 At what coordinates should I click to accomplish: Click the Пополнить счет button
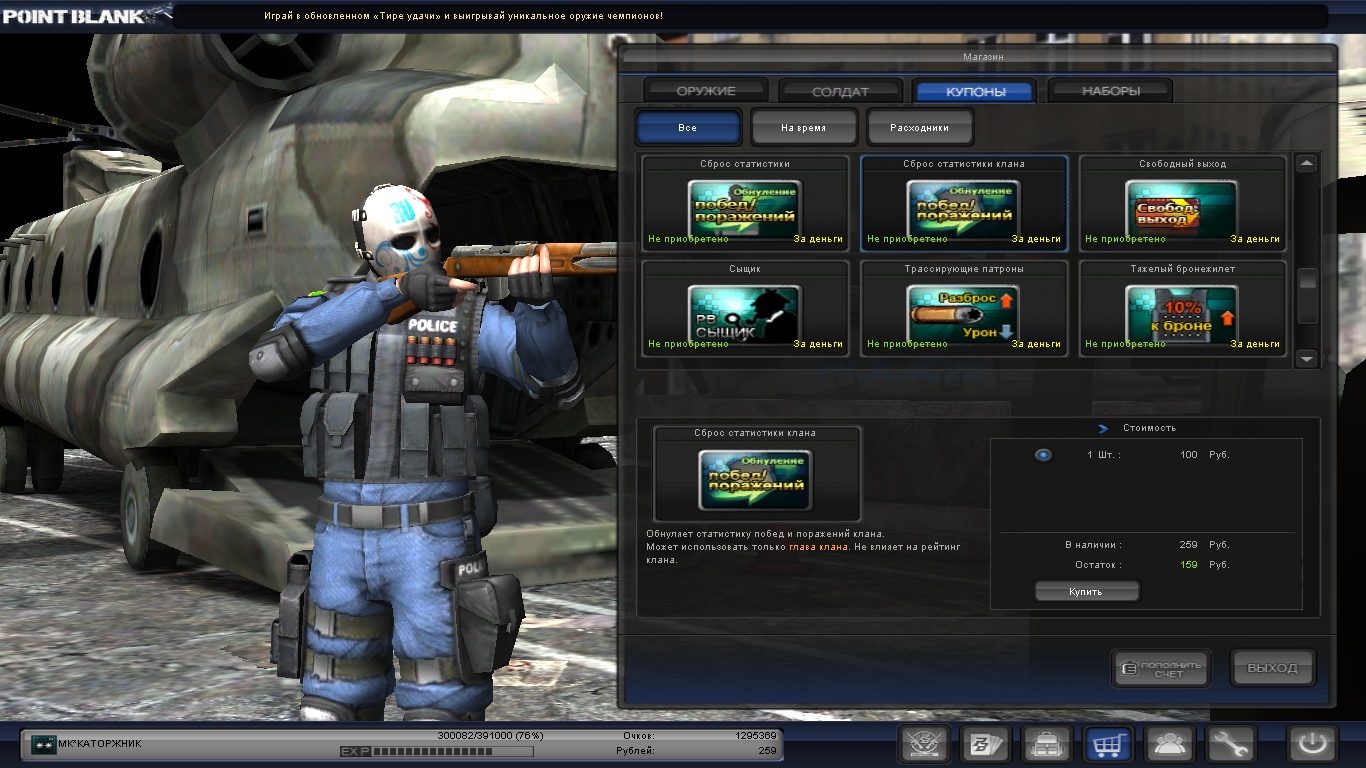1161,668
